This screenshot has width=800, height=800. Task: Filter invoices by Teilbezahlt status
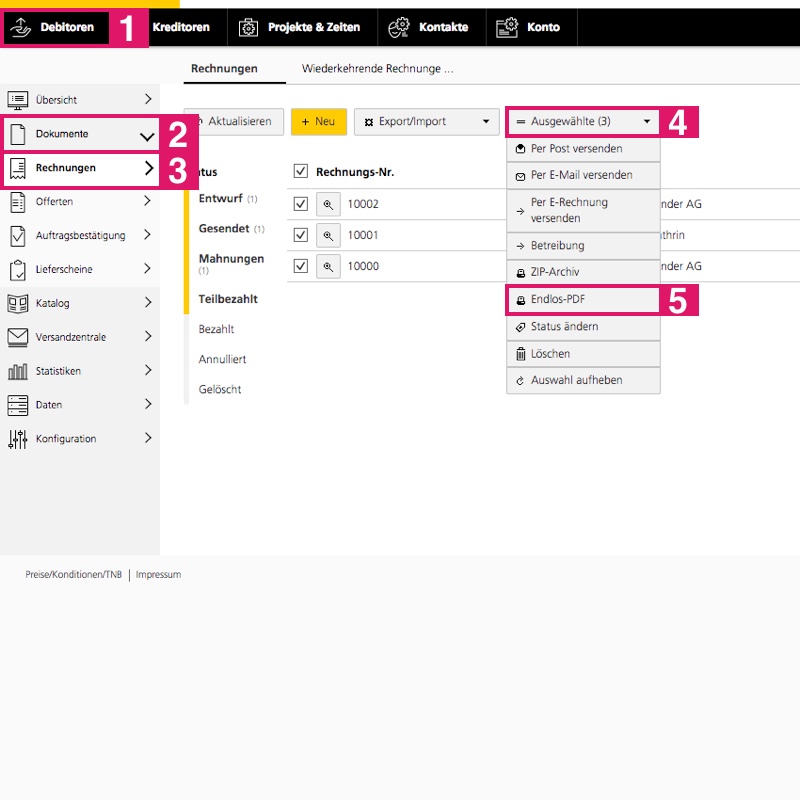click(228, 299)
